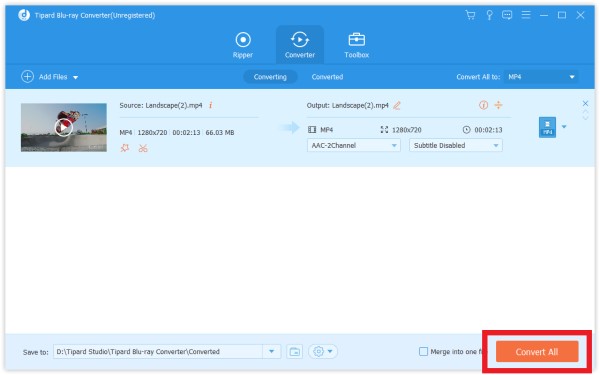
Task: Show the Converting list tab
Action: [270, 77]
